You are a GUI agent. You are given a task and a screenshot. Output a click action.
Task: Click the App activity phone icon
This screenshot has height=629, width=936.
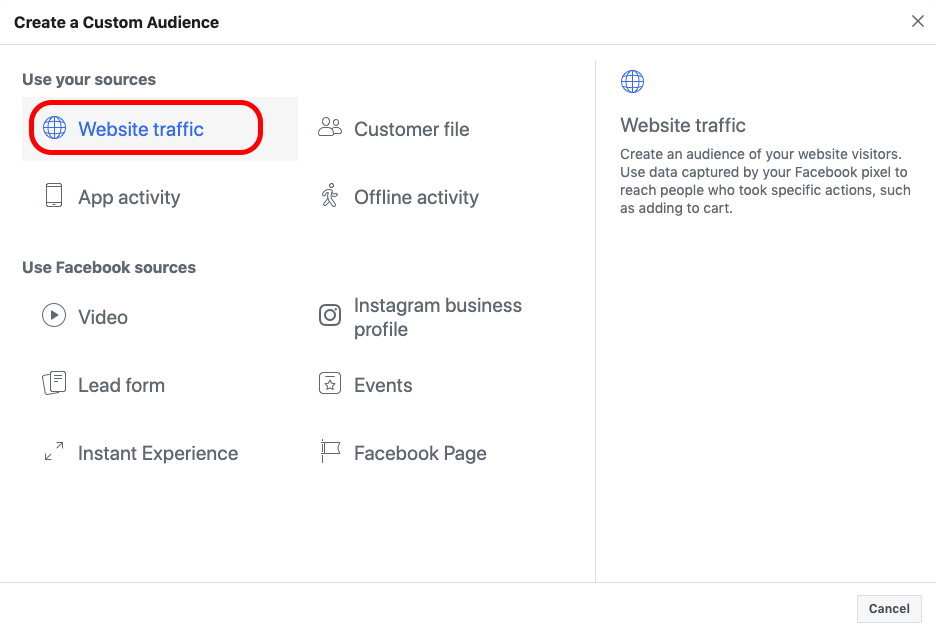pyautogui.click(x=54, y=195)
